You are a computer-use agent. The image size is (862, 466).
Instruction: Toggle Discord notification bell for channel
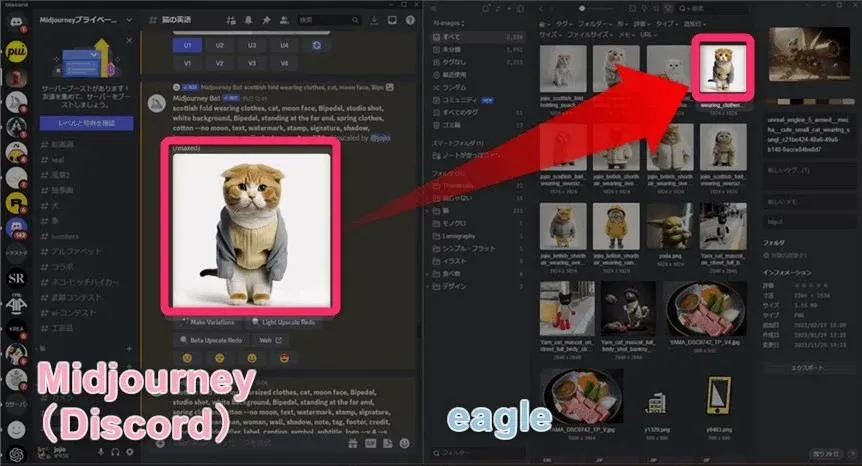pos(248,20)
